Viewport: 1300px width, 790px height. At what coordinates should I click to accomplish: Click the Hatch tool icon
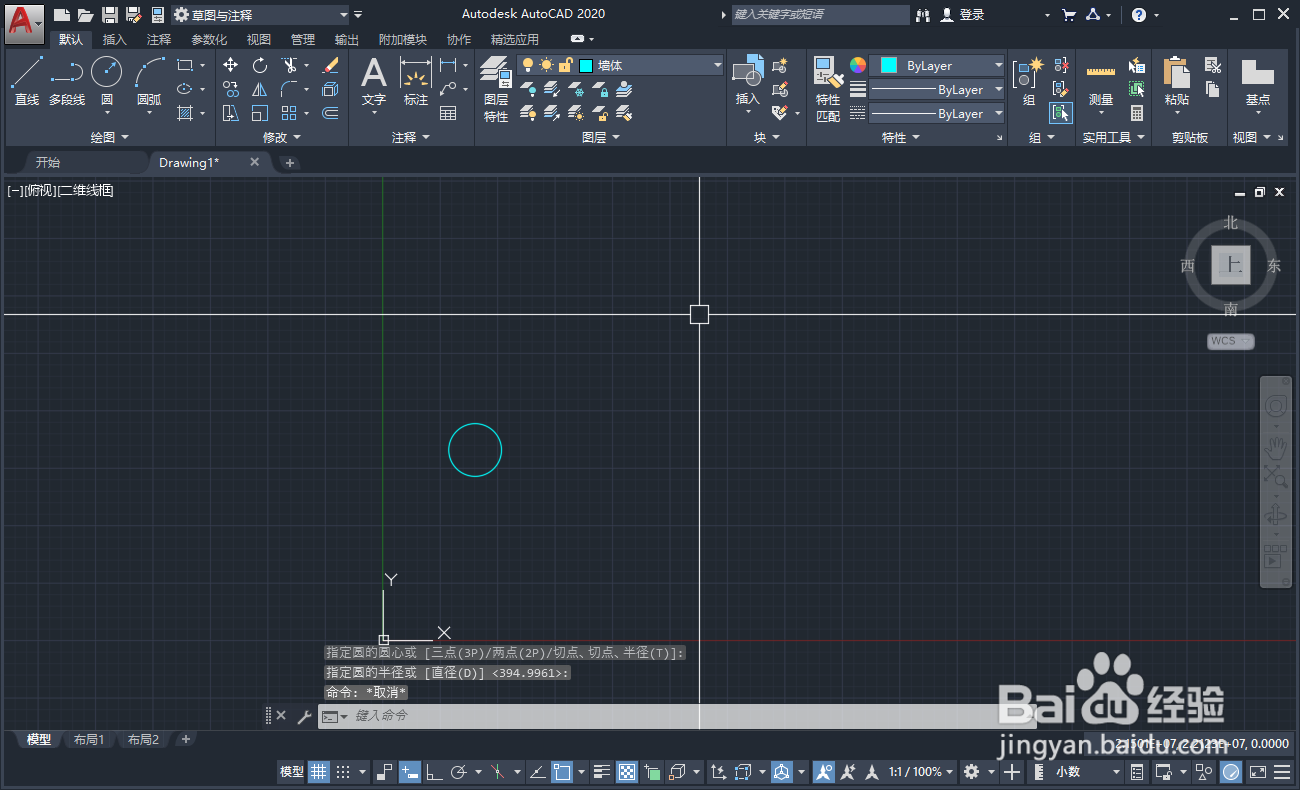[x=185, y=113]
